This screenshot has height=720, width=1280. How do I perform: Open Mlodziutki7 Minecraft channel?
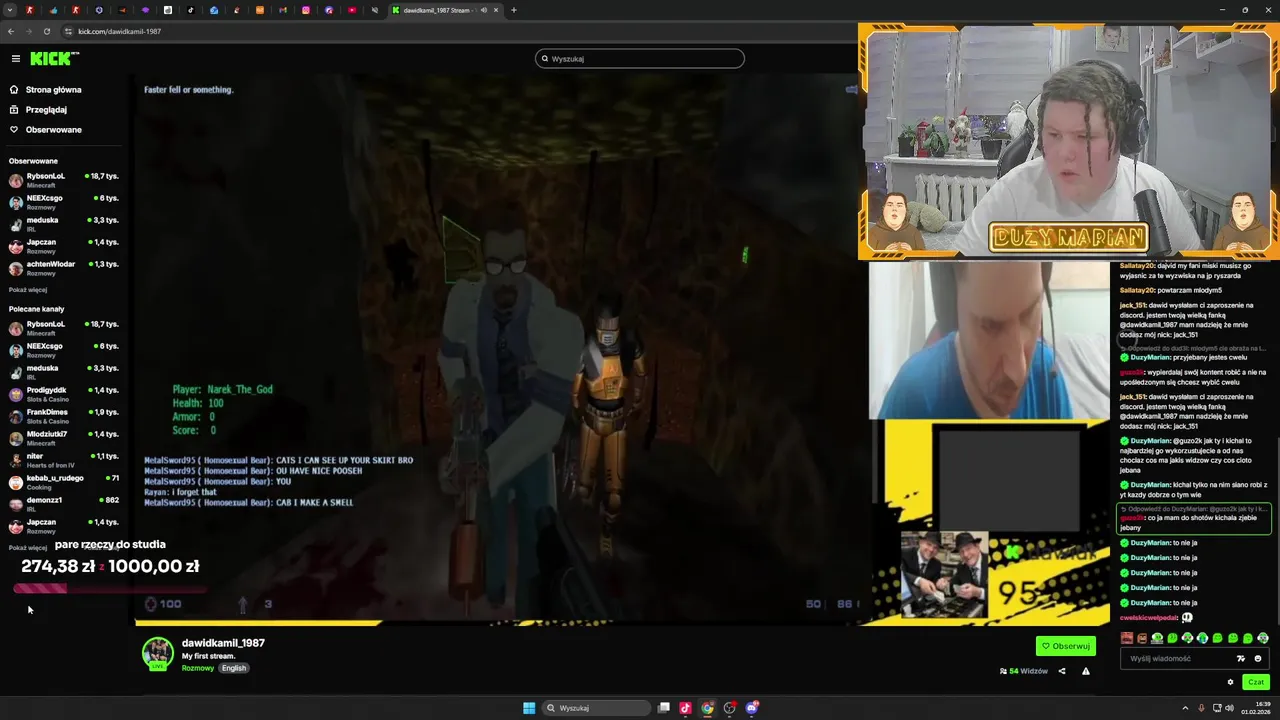pos(64,438)
